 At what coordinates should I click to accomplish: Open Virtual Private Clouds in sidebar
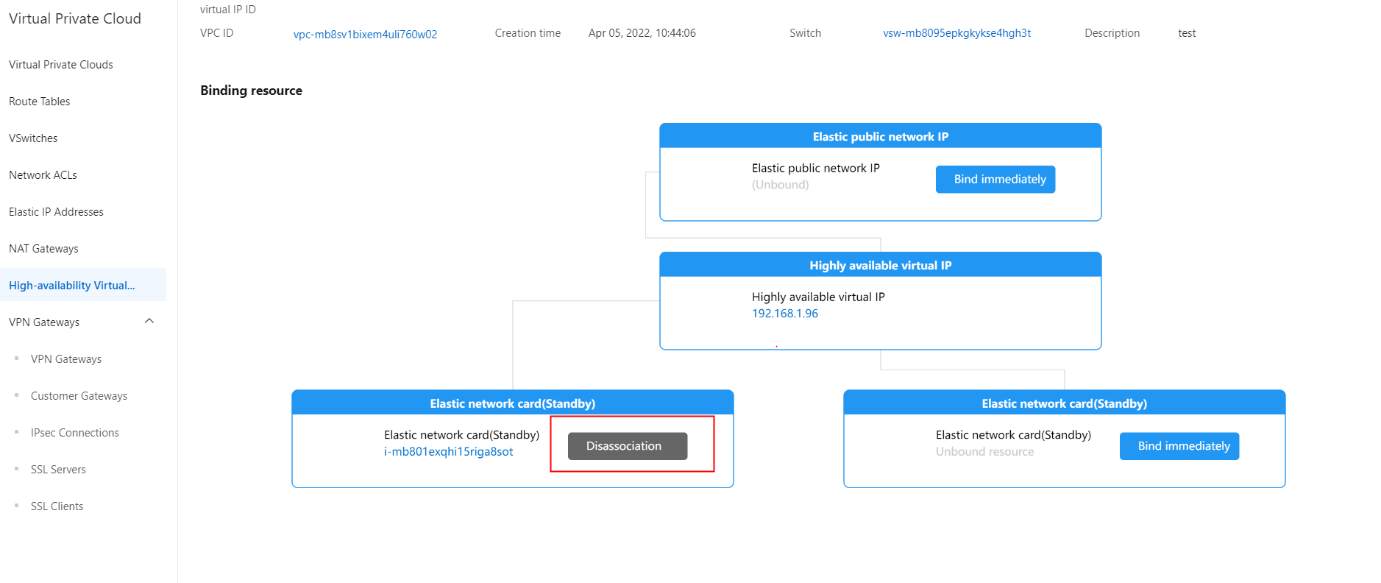(x=61, y=64)
